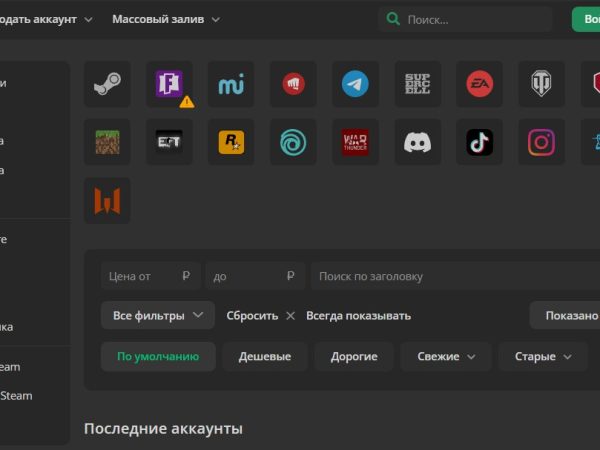
Task: Focus the Цена от price field
Action: tap(151, 276)
